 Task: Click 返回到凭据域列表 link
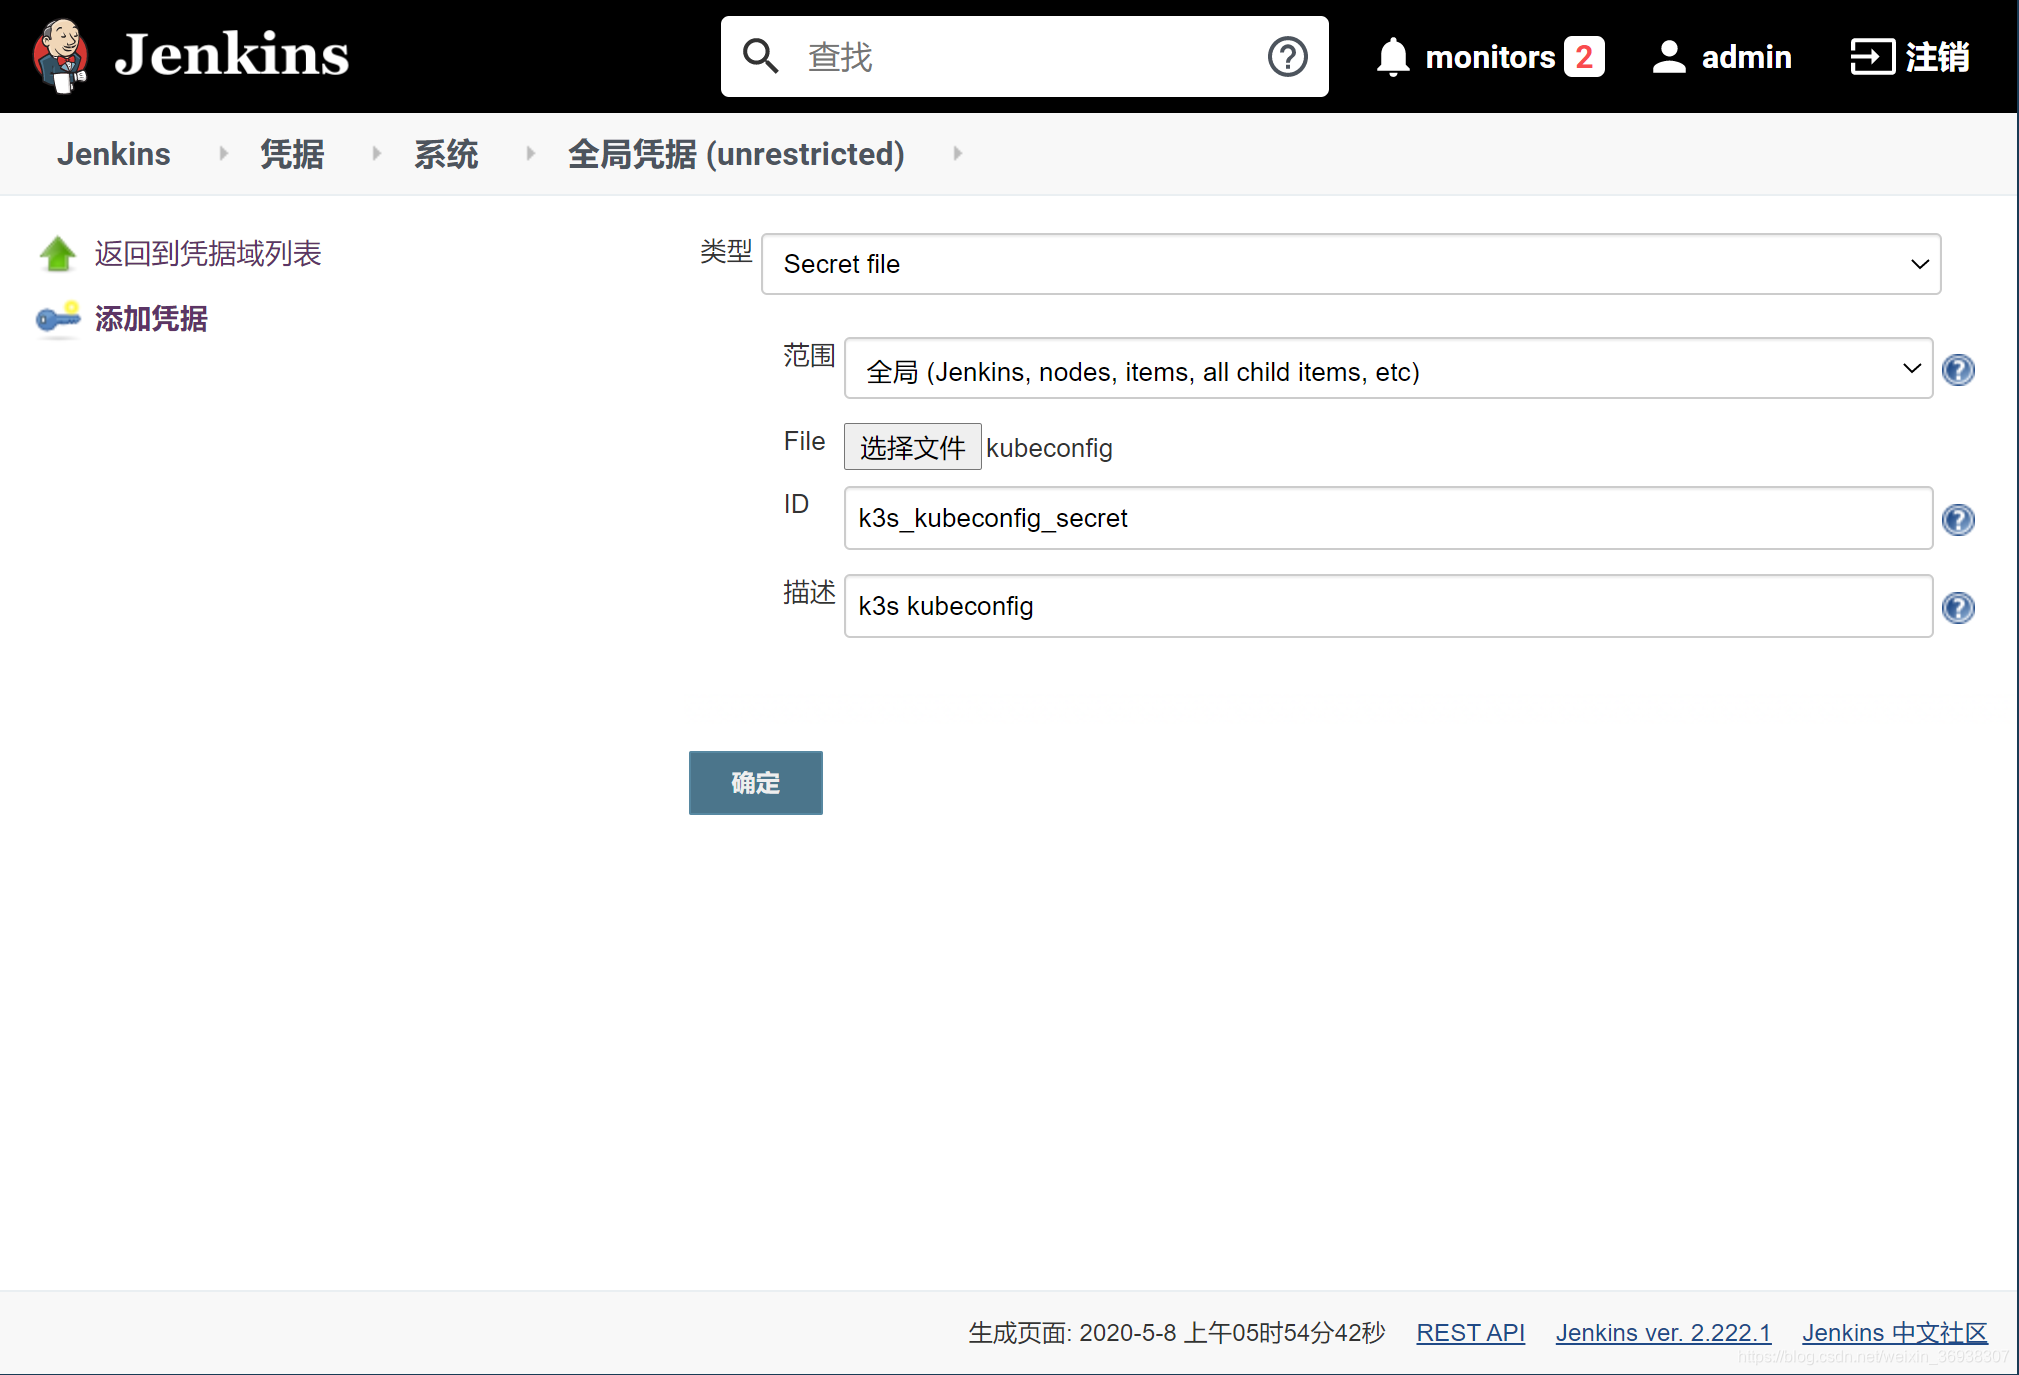[x=208, y=253]
